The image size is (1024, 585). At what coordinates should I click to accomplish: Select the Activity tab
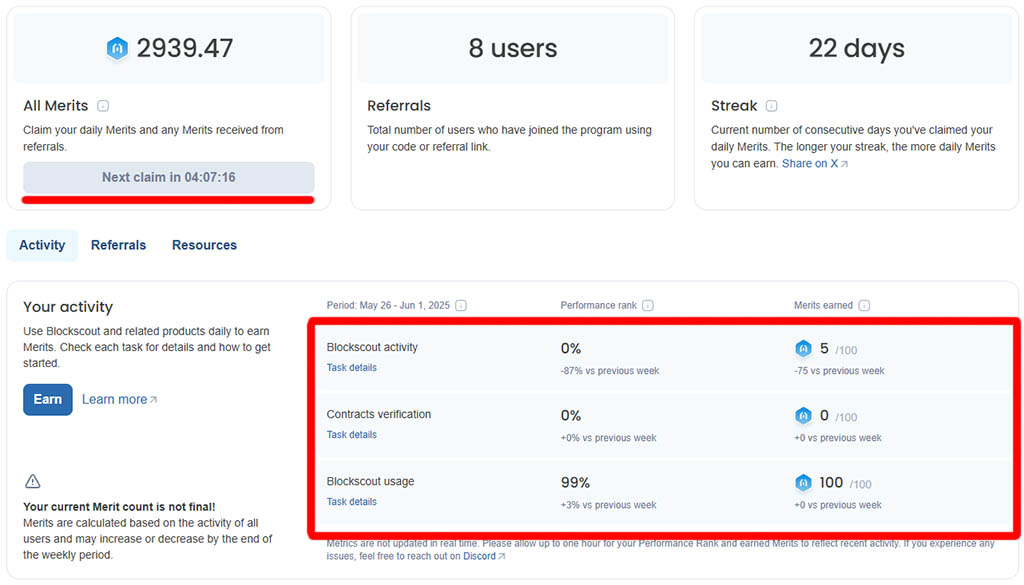42,245
